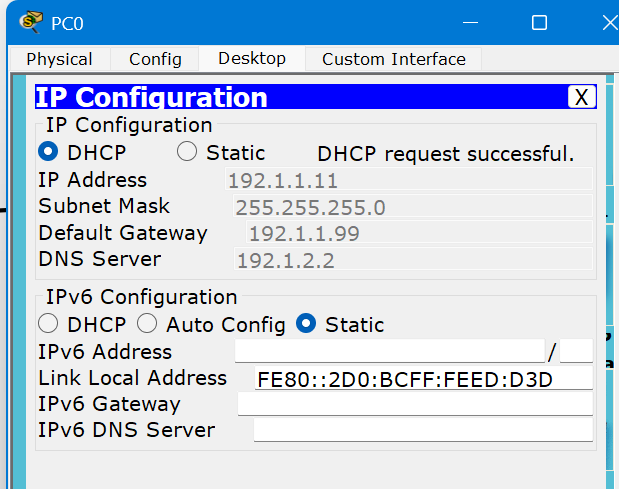Maximize the PC0 window
The height and width of the screenshot is (489, 619).
539,22
